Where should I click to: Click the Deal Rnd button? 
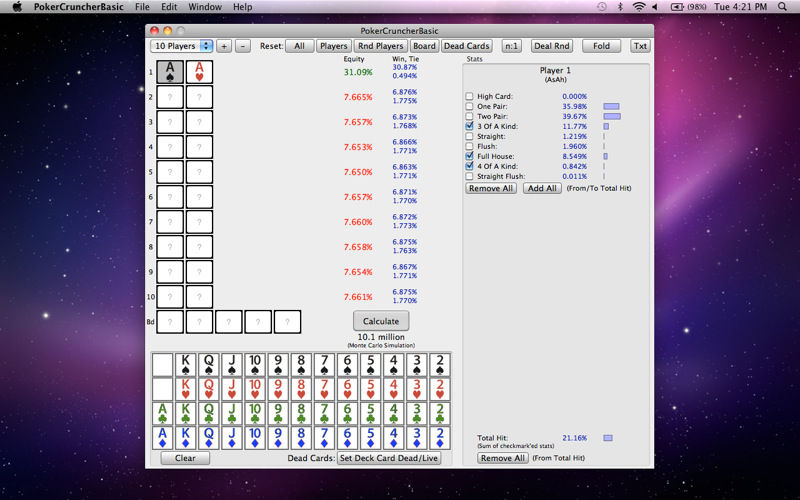(552, 46)
